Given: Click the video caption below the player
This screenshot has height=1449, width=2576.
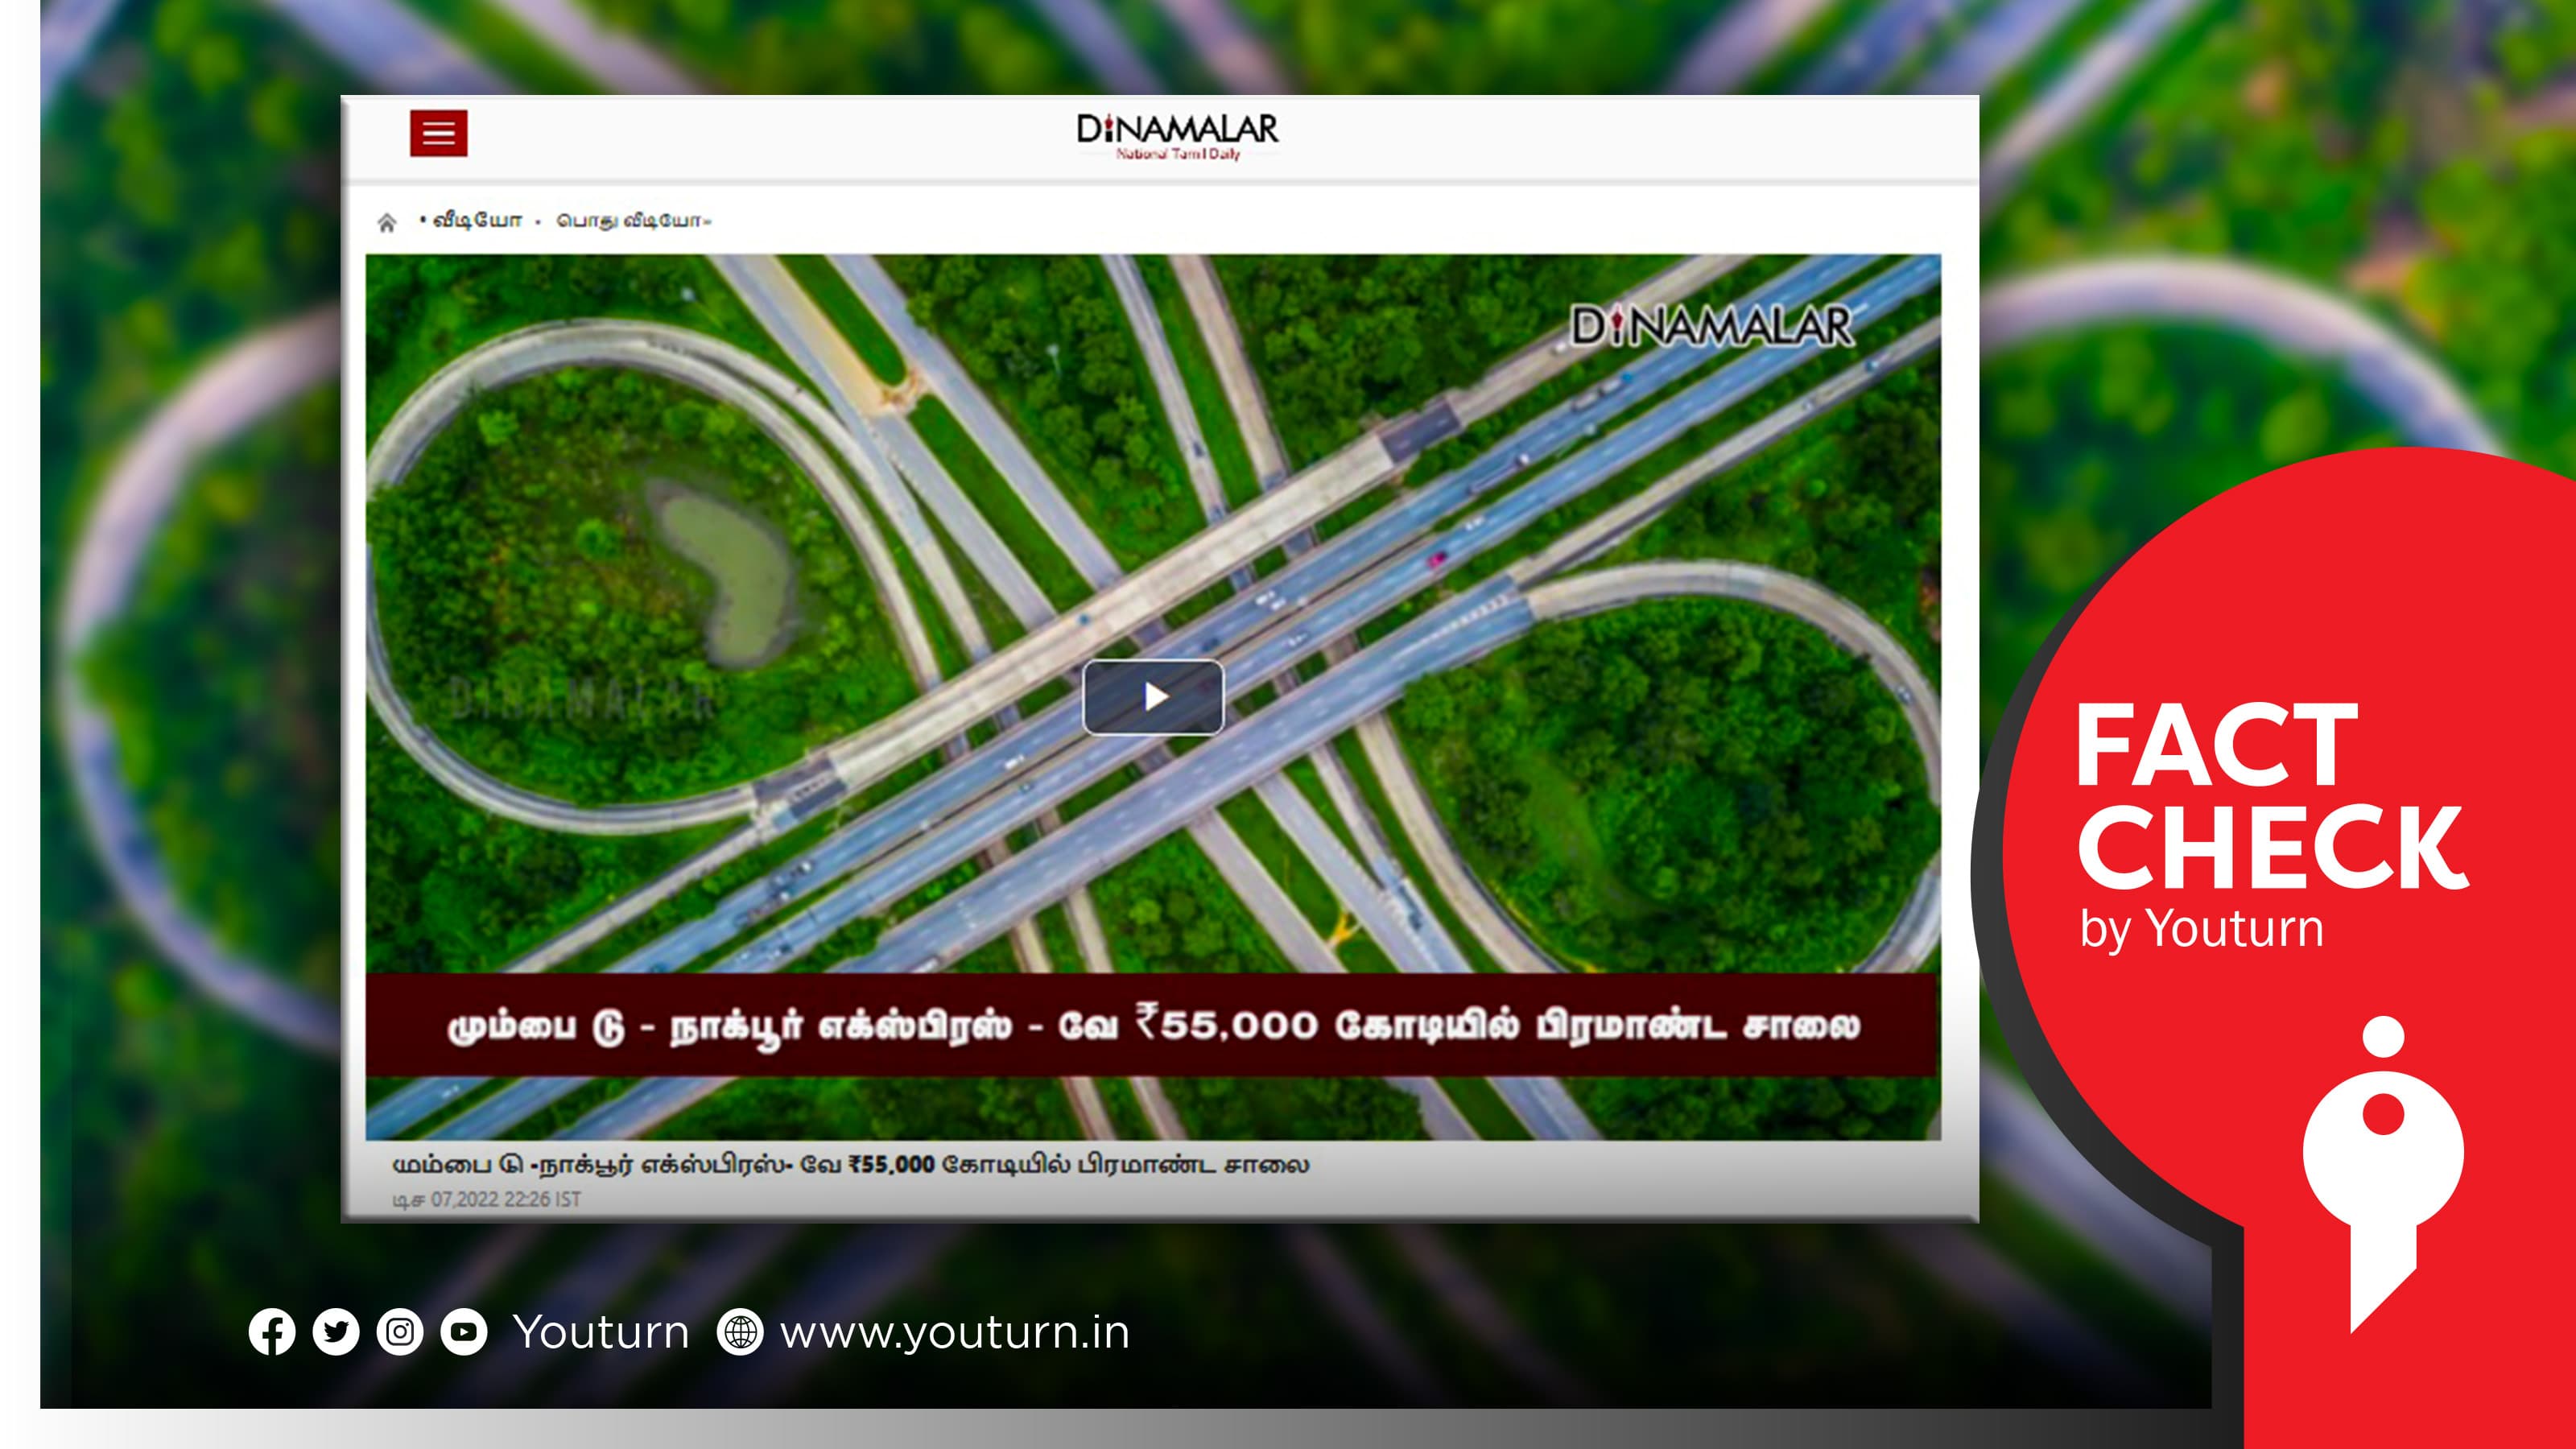Looking at the screenshot, I should pyautogui.click(x=851, y=1164).
